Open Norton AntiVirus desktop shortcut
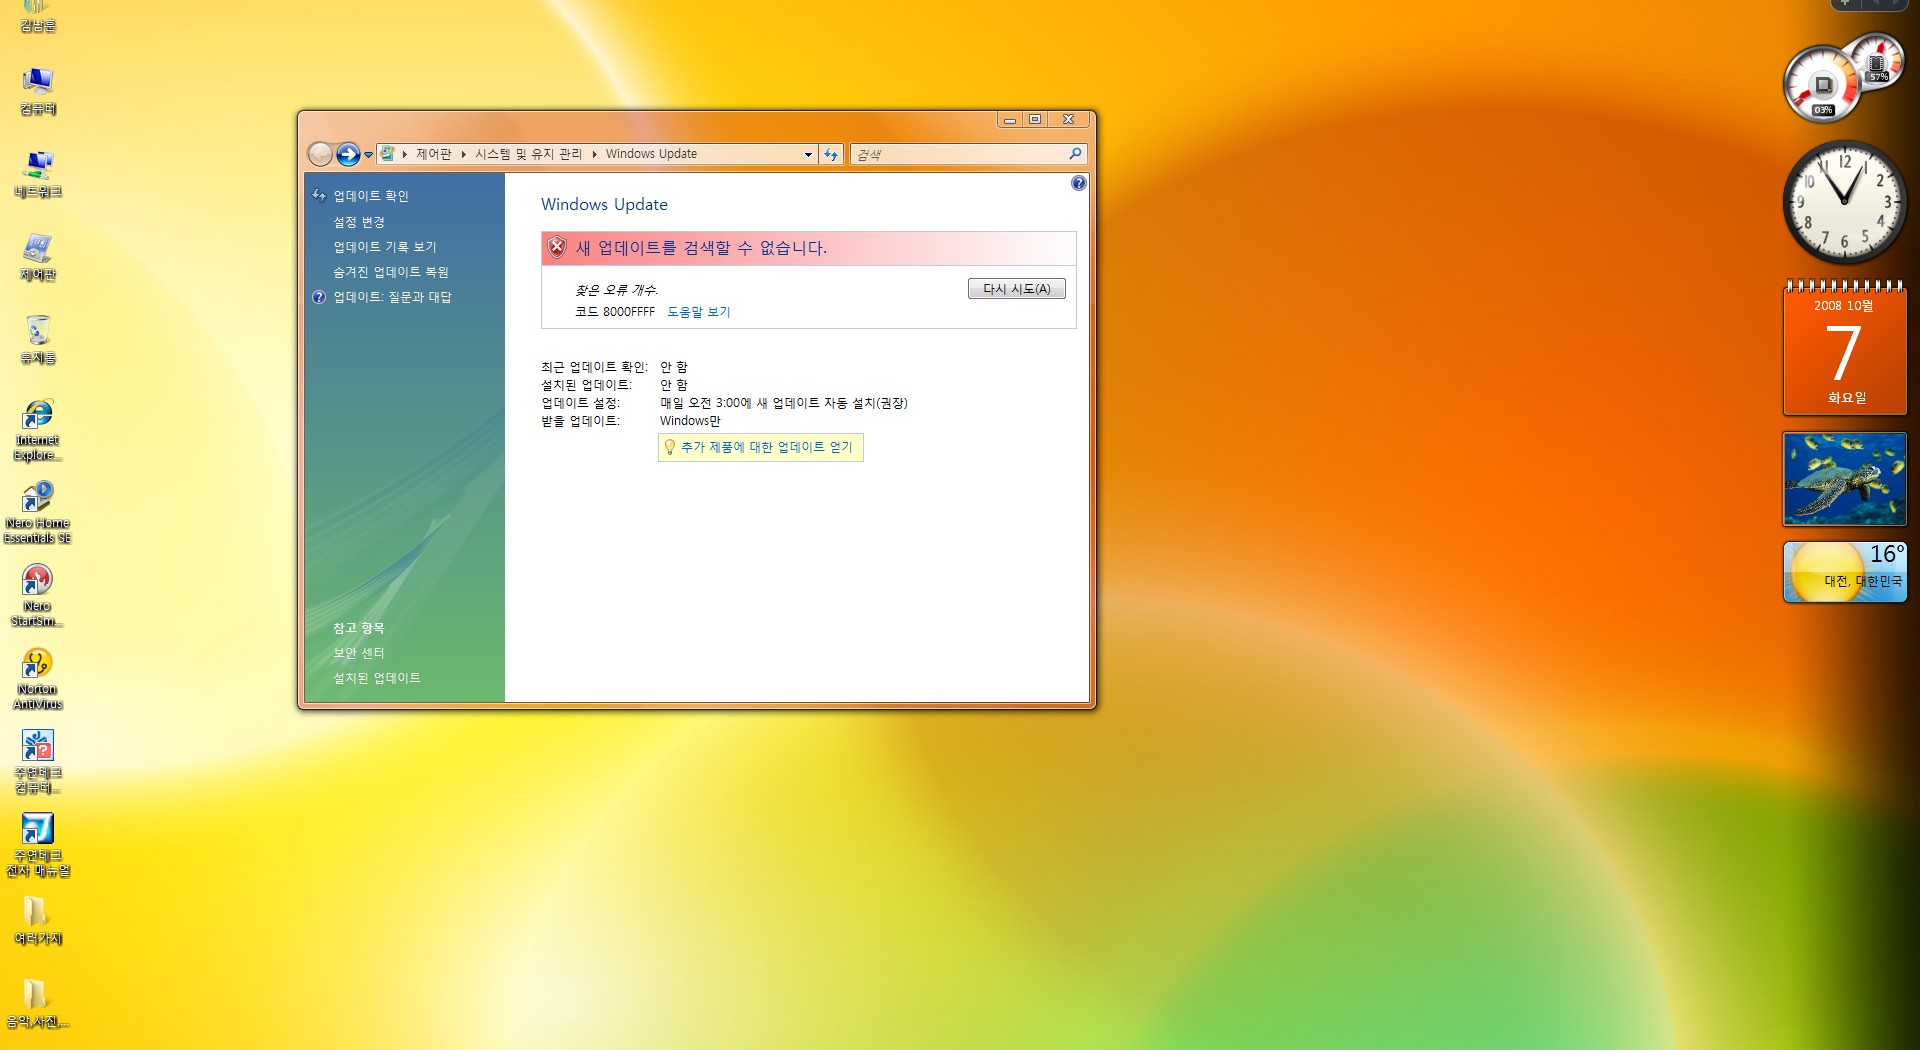The width and height of the screenshot is (1920, 1050). (x=38, y=679)
